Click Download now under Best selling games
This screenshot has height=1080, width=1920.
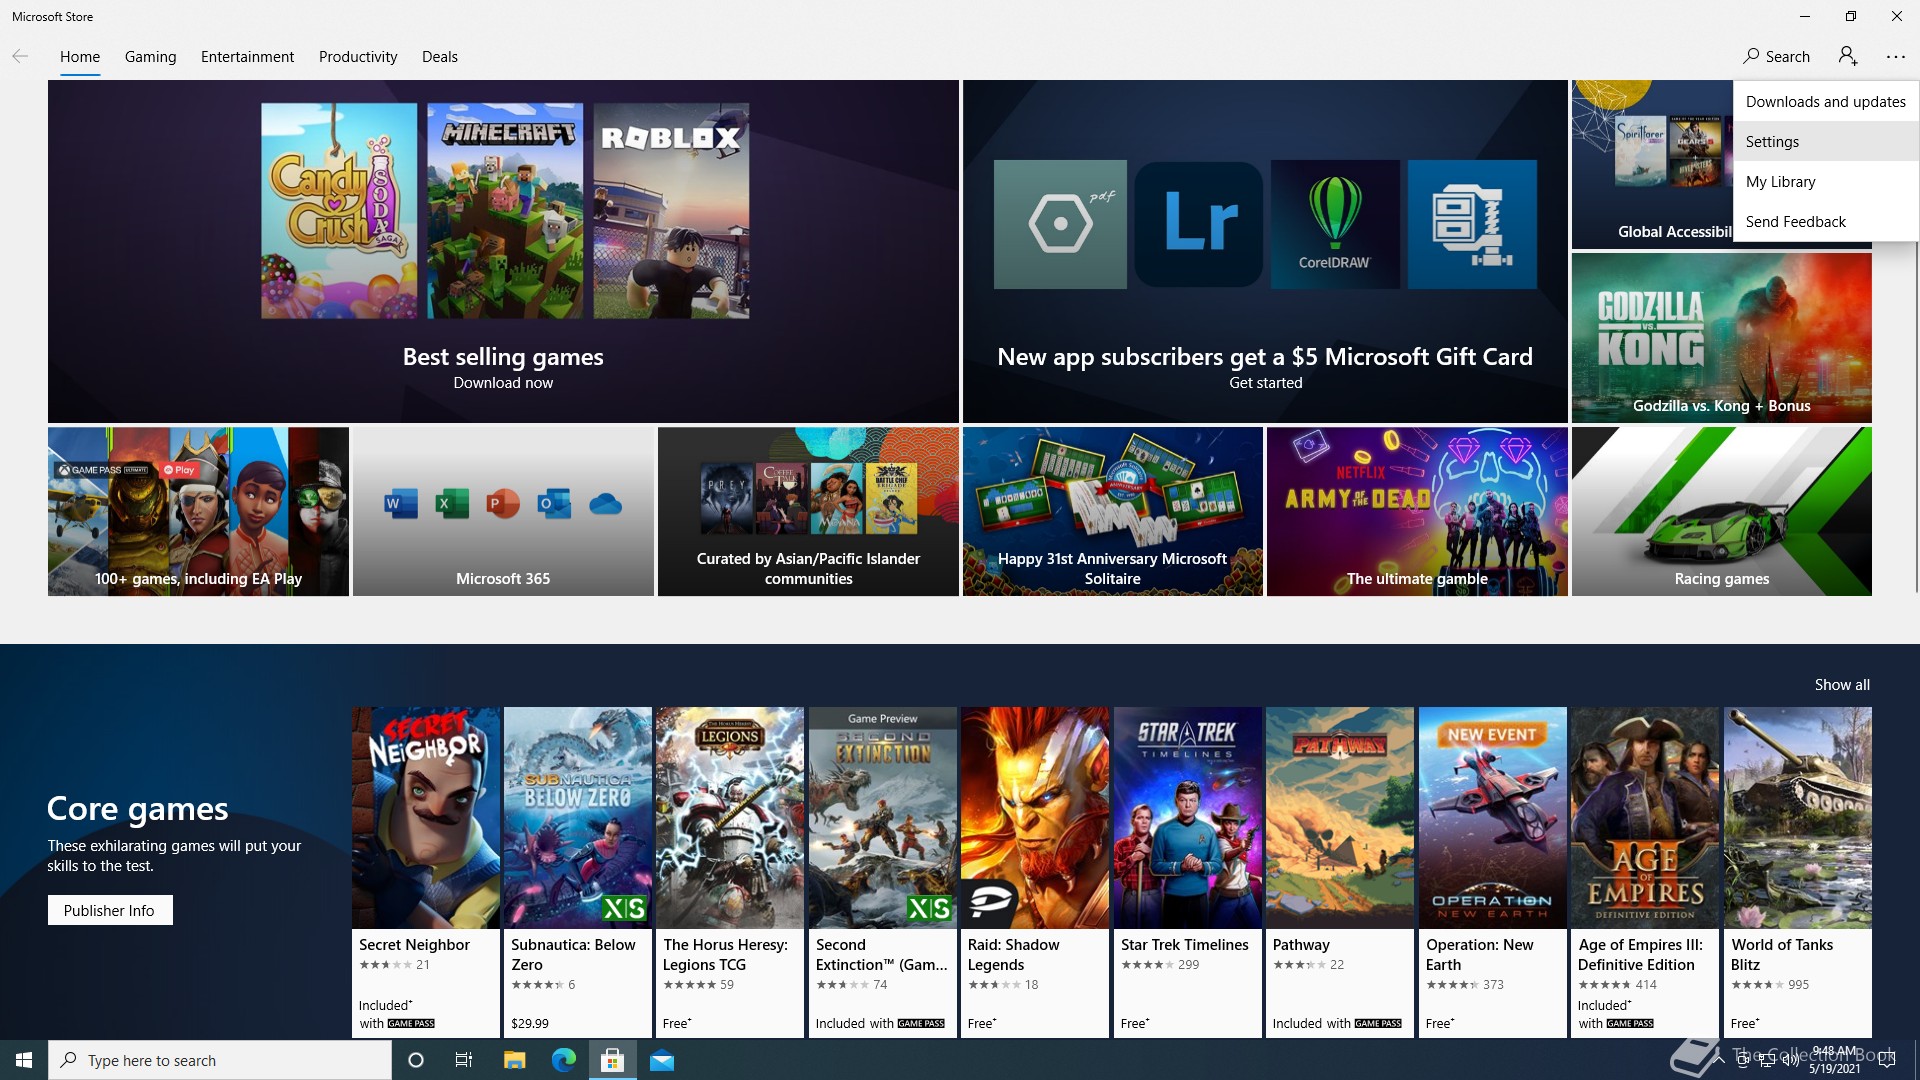(x=503, y=382)
